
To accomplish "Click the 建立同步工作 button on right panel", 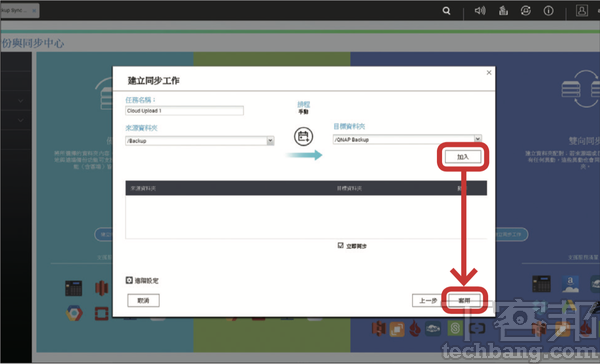I will 511,234.
